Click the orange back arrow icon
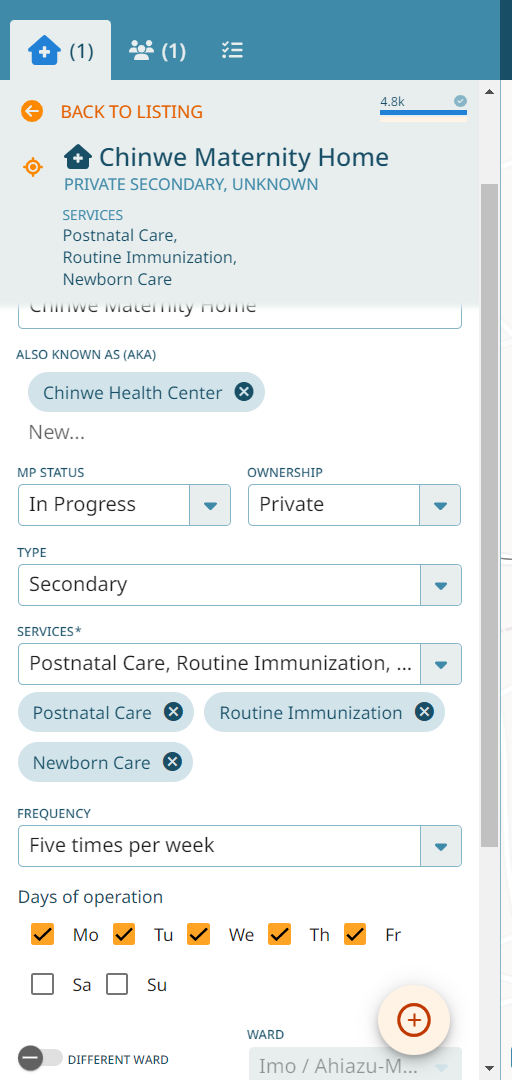The height and width of the screenshot is (1080, 512). pos(32,111)
